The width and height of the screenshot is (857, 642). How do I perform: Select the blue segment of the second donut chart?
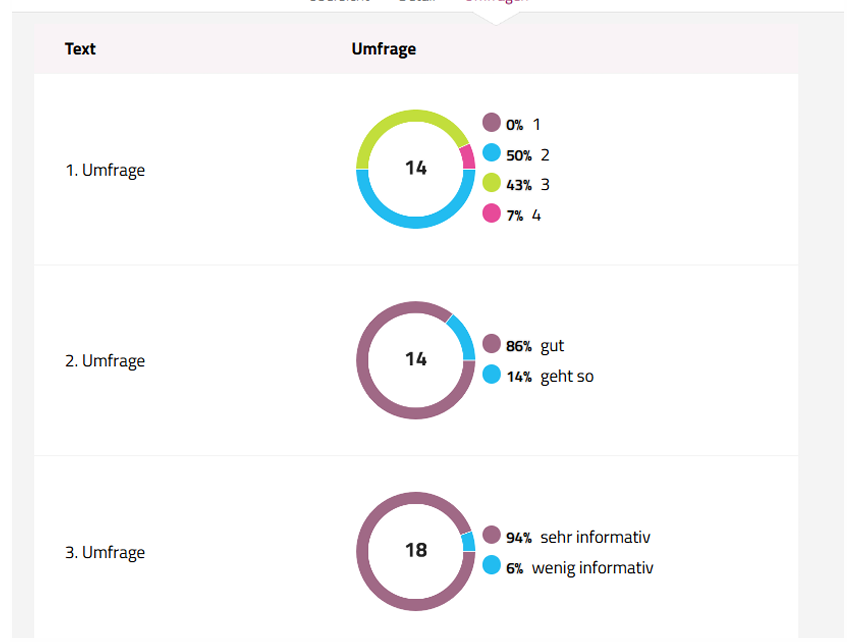(x=461, y=335)
